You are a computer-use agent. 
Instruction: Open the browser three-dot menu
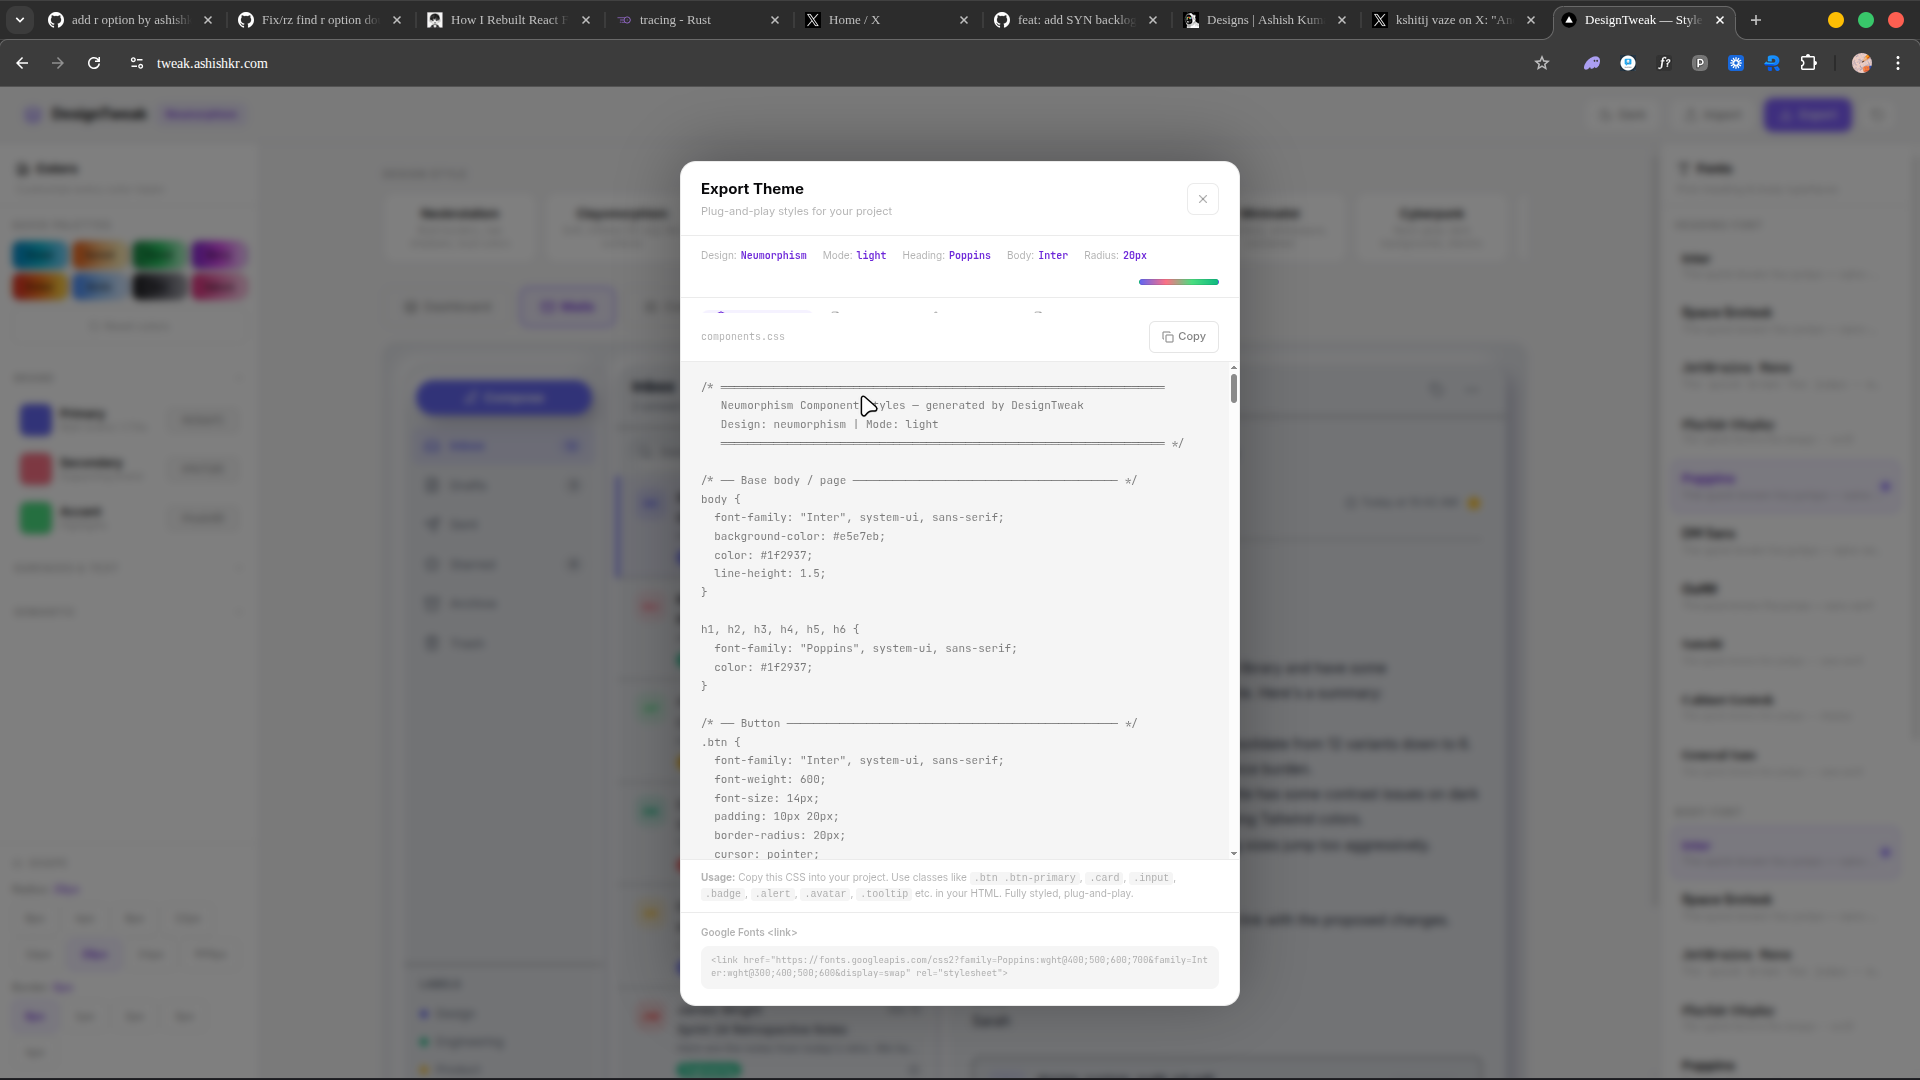pyautogui.click(x=1898, y=63)
